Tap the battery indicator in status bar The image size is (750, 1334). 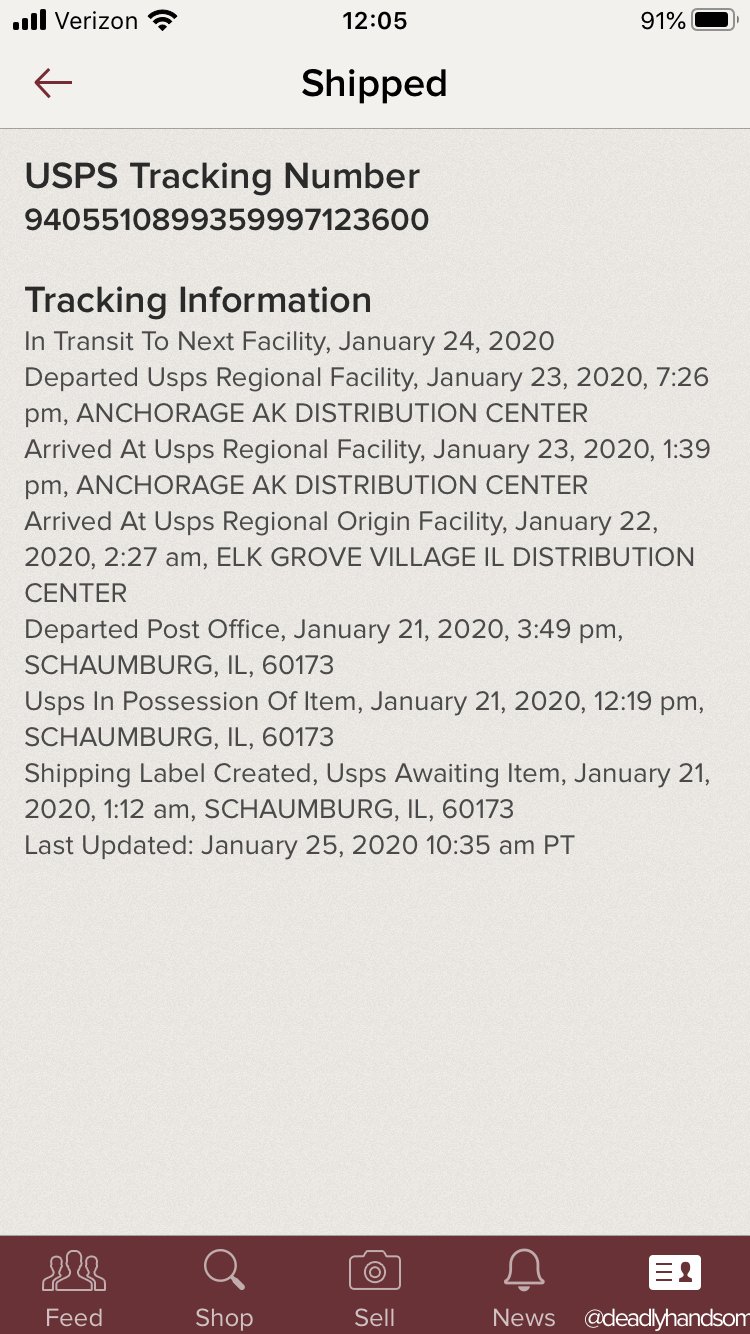pyautogui.click(x=715, y=20)
